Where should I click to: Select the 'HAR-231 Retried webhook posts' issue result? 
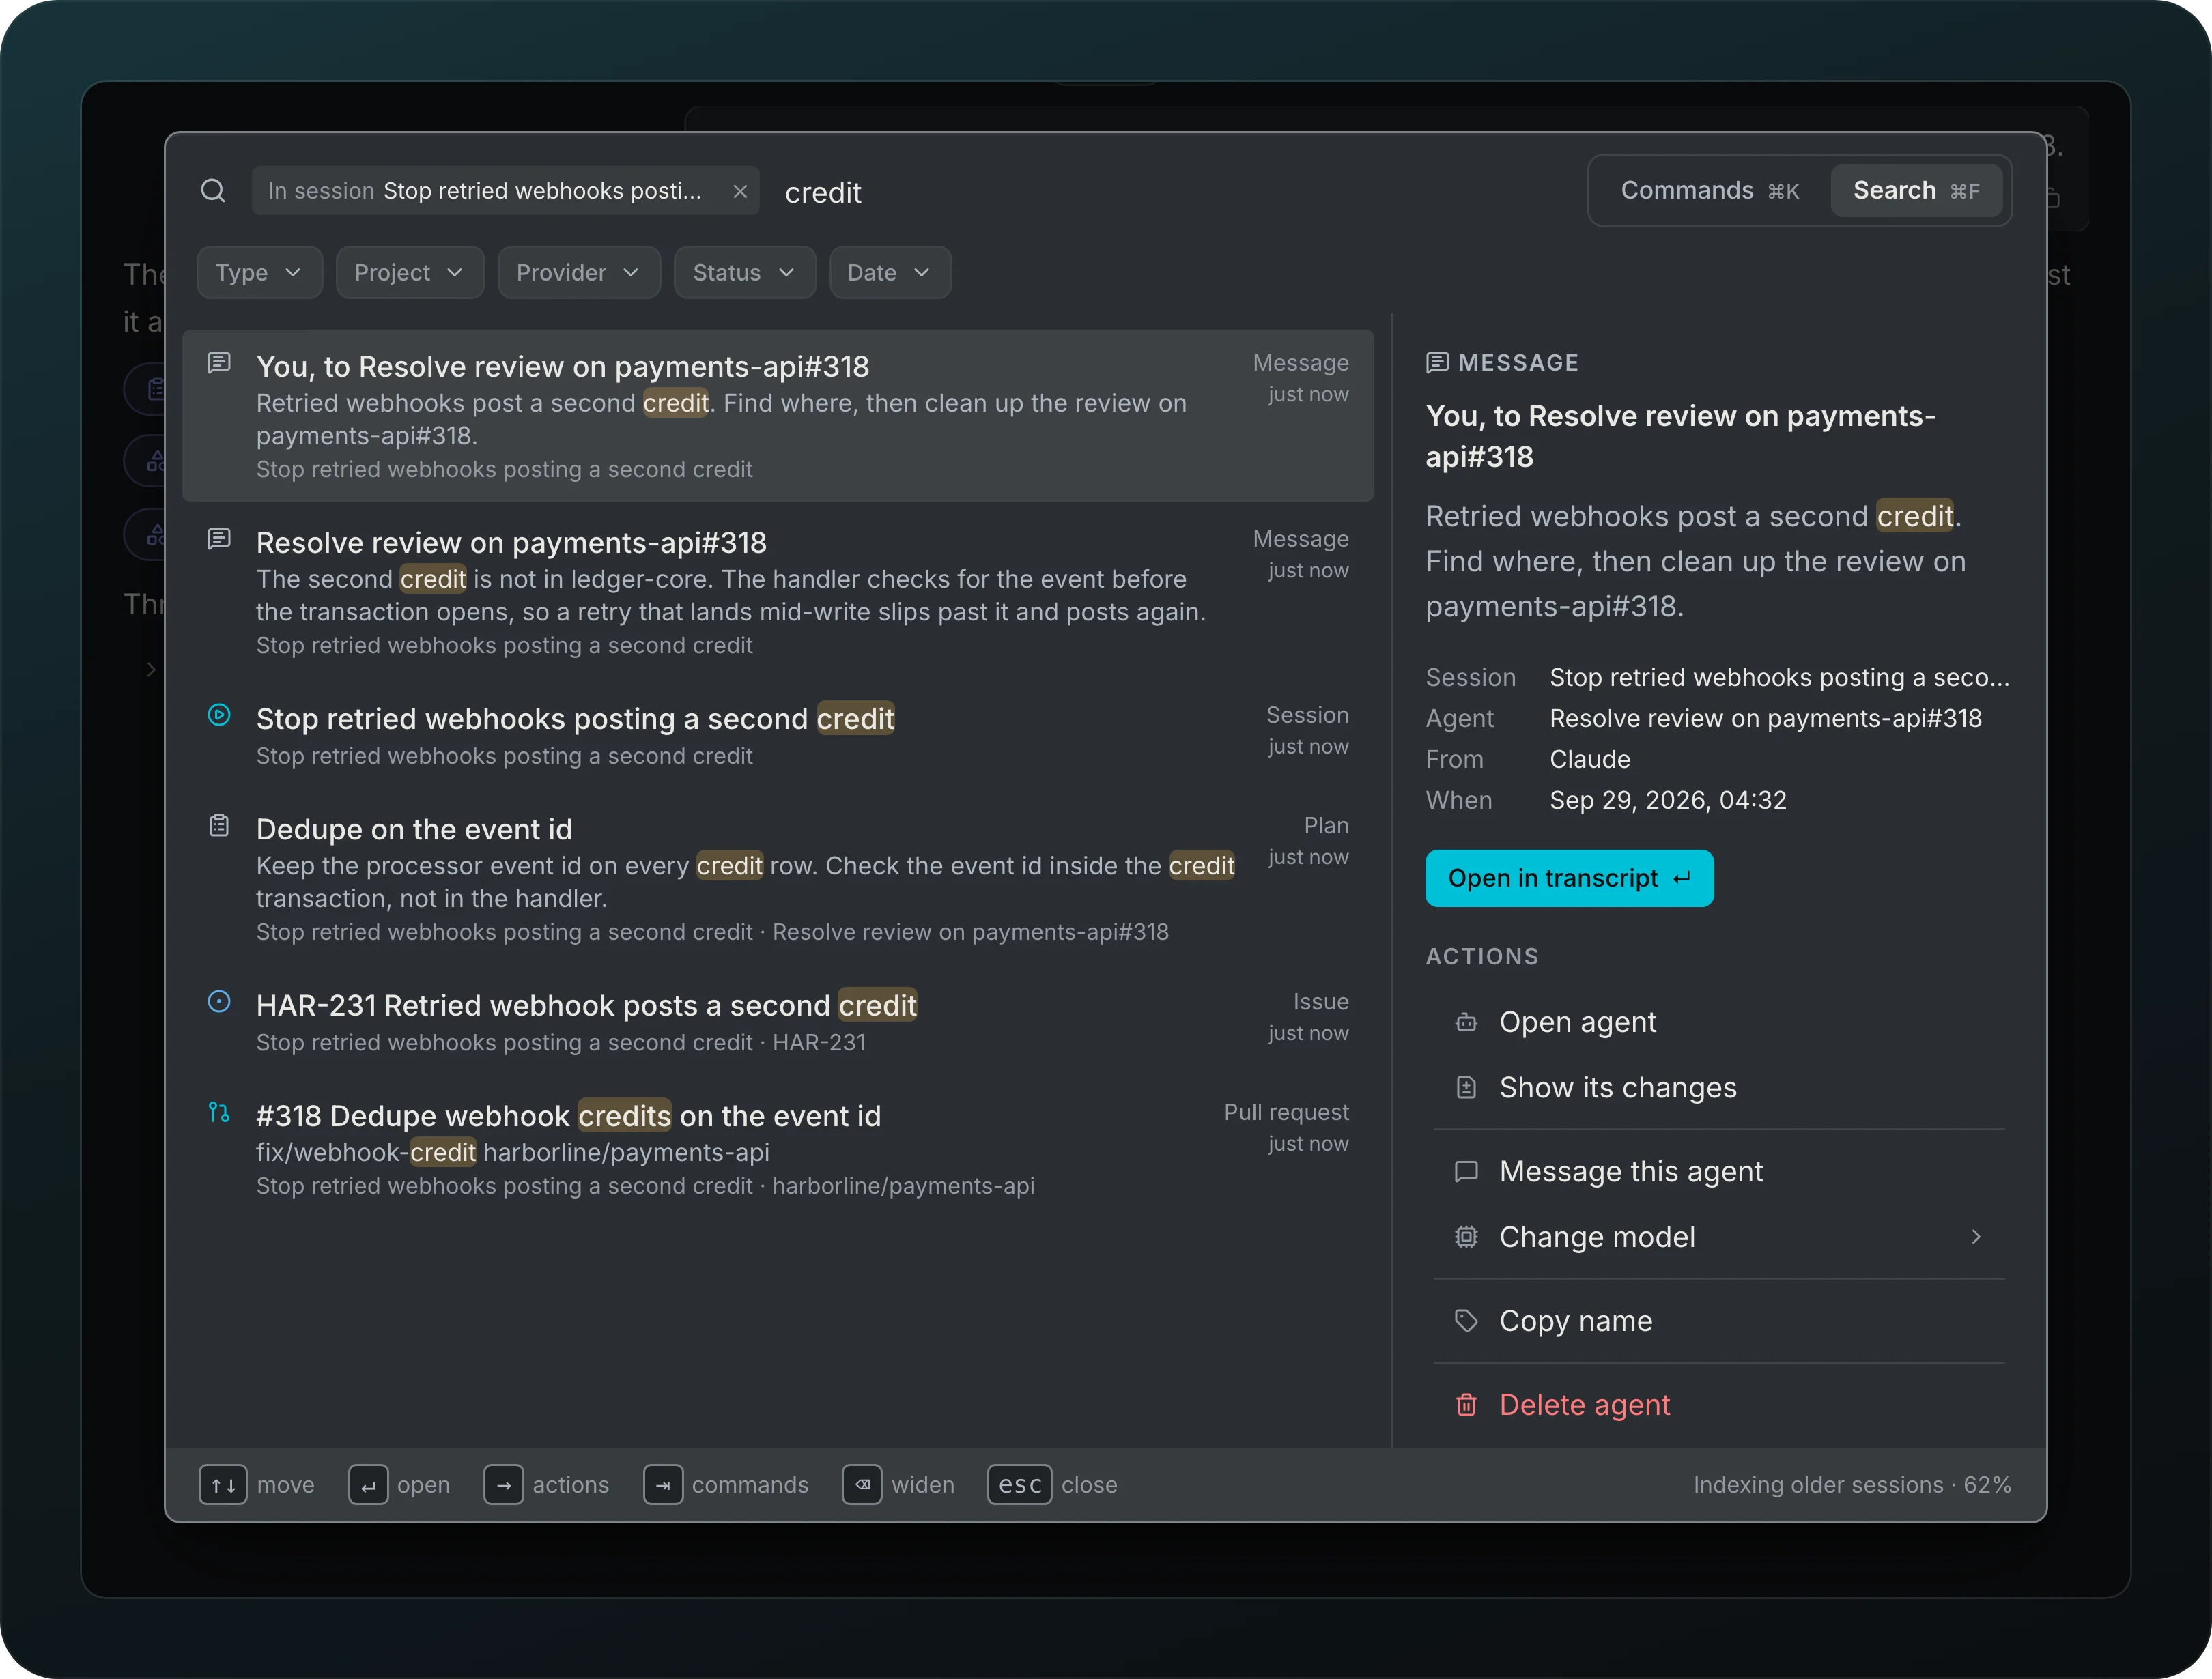[778, 1022]
